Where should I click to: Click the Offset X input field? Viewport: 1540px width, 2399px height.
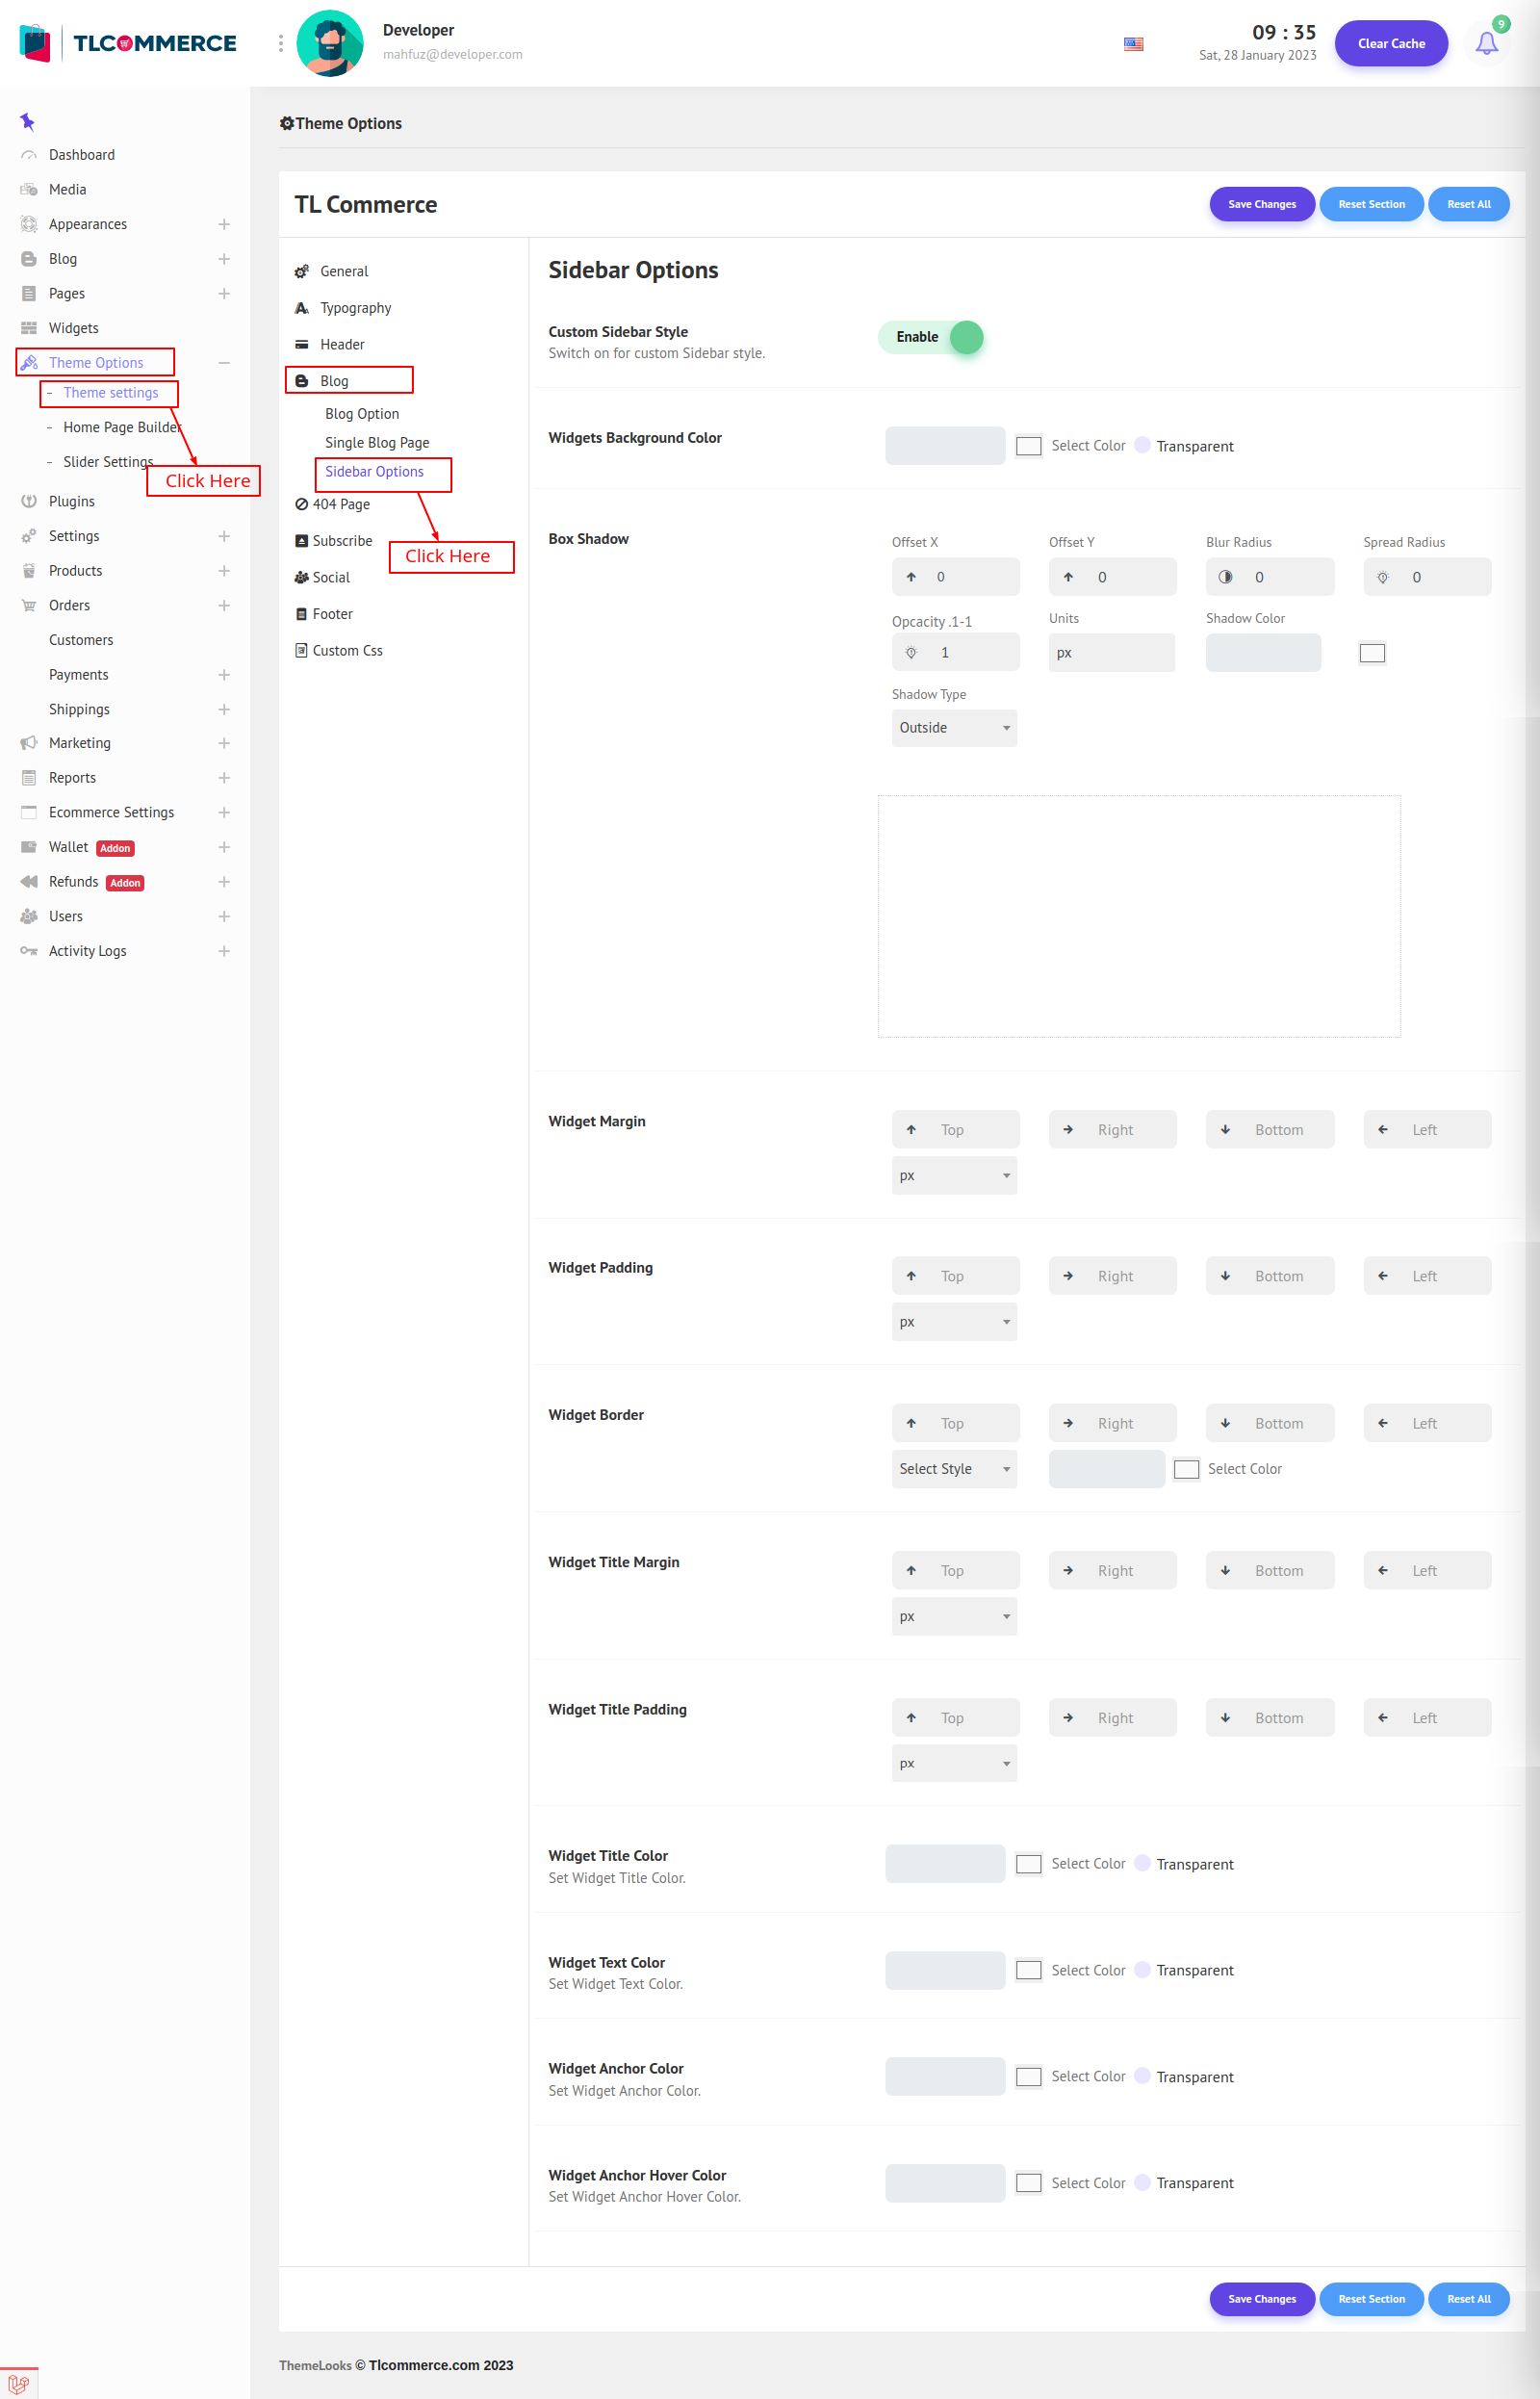tap(970, 577)
